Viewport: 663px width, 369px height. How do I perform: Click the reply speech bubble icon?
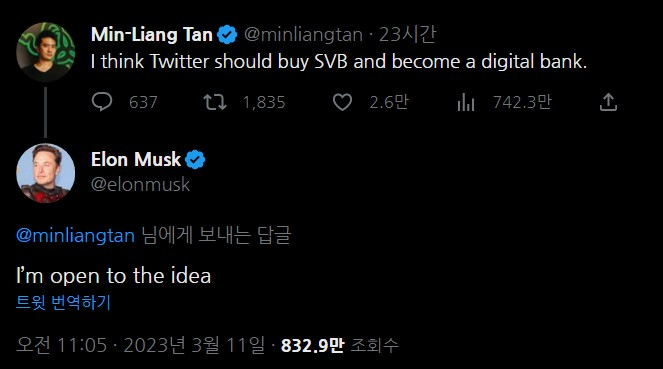(x=102, y=102)
